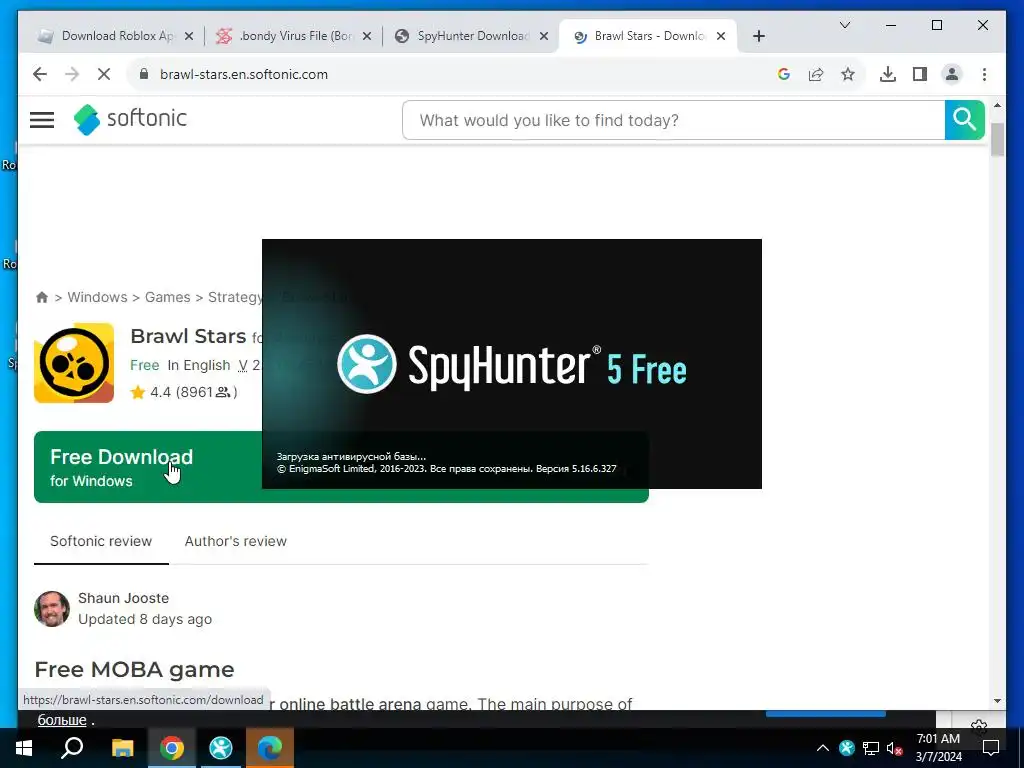Open the Games breadcrumb link
Viewport: 1024px width, 768px height.
pyautogui.click(x=168, y=297)
